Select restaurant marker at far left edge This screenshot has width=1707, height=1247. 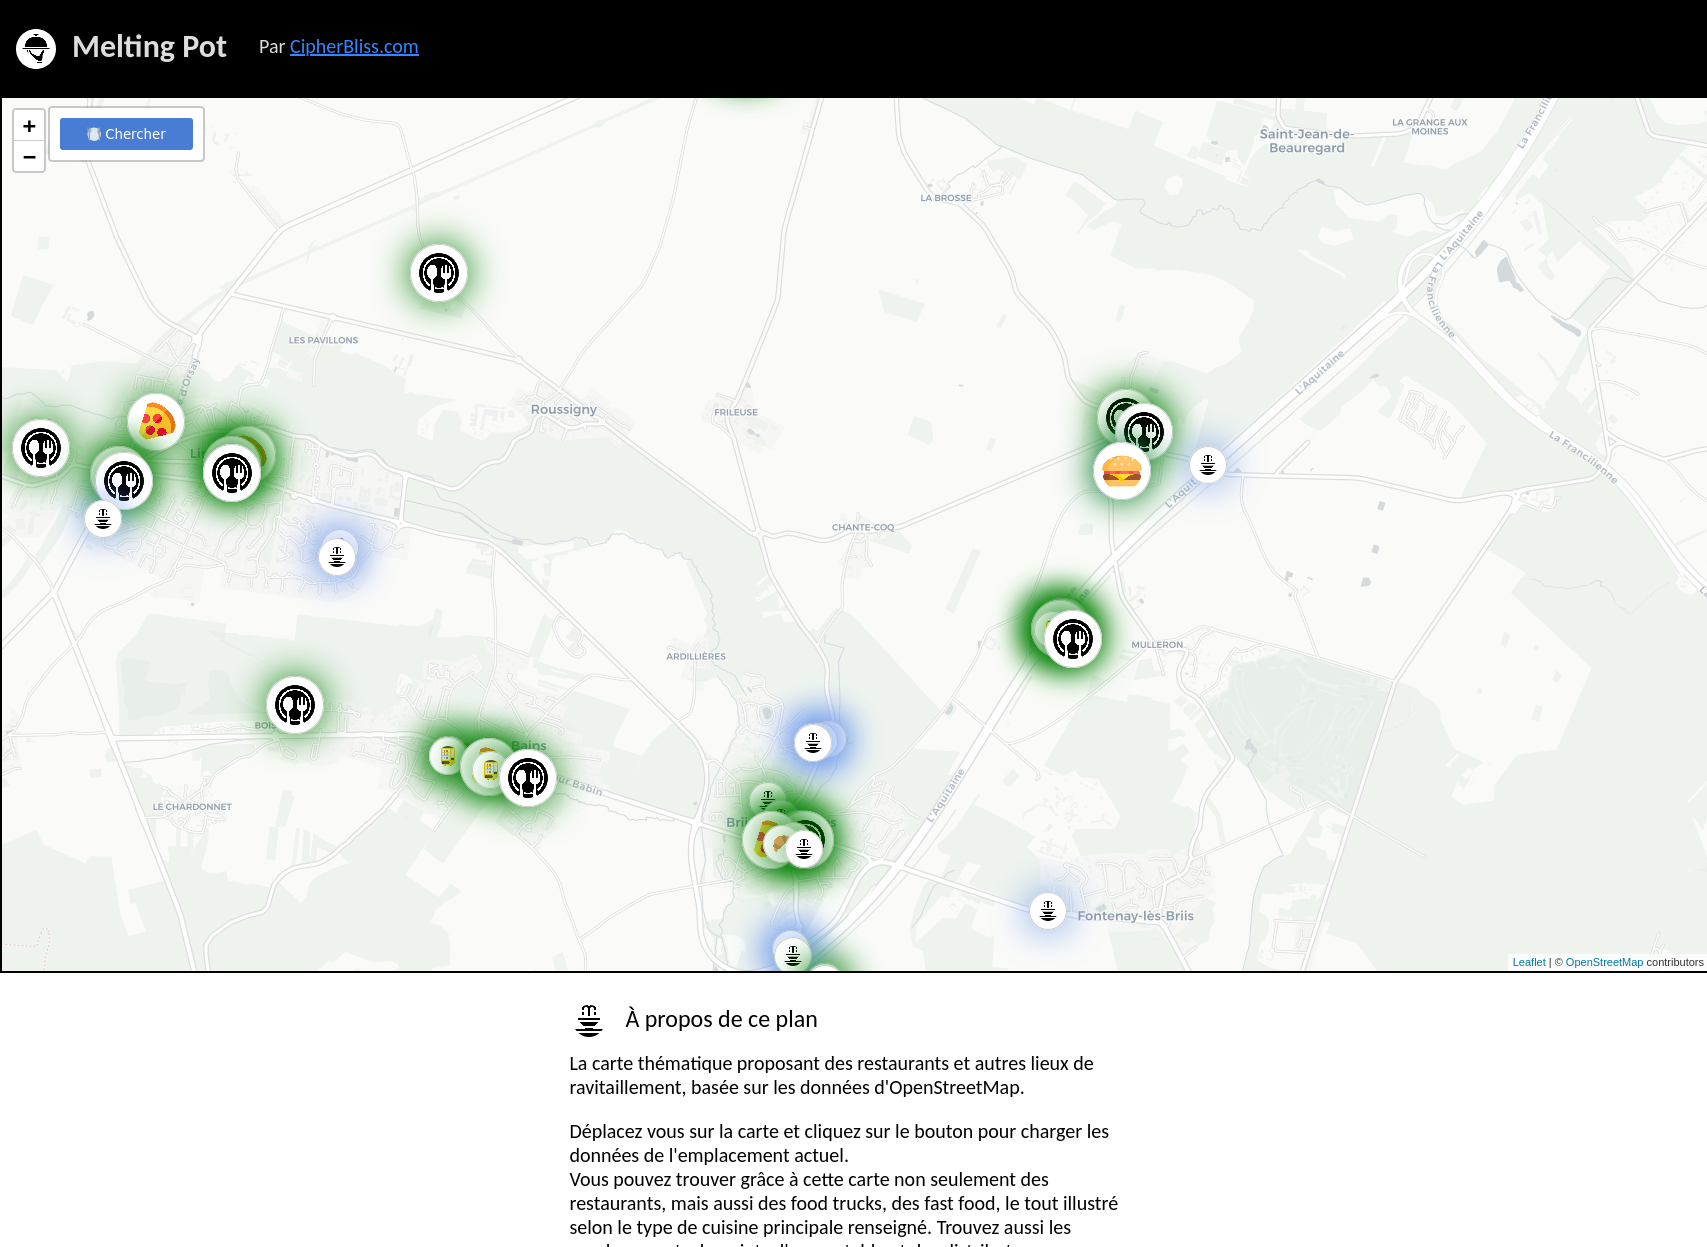pyautogui.click(x=41, y=448)
